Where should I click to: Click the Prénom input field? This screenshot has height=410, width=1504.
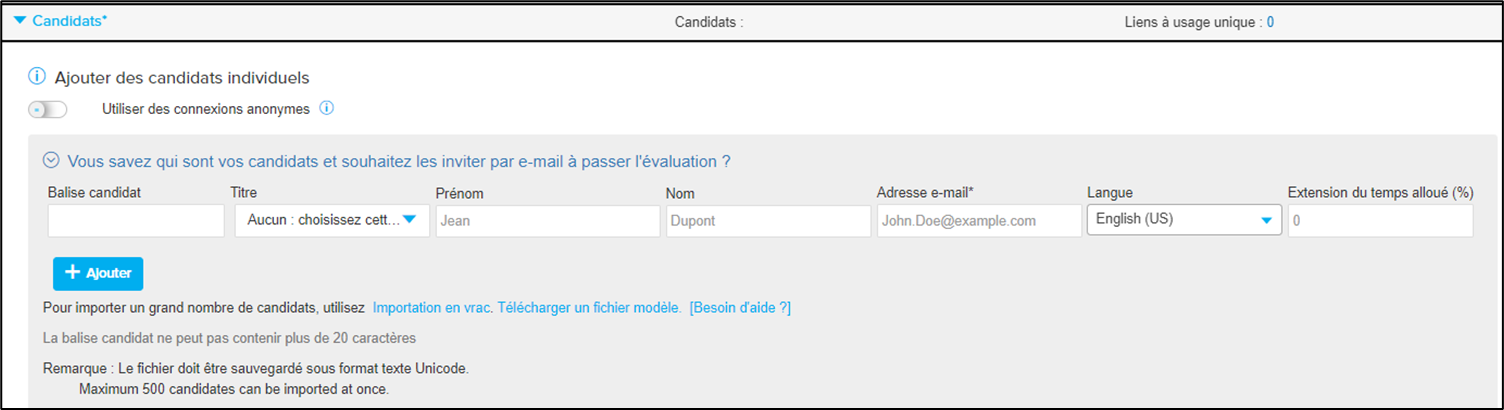click(548, 221)
